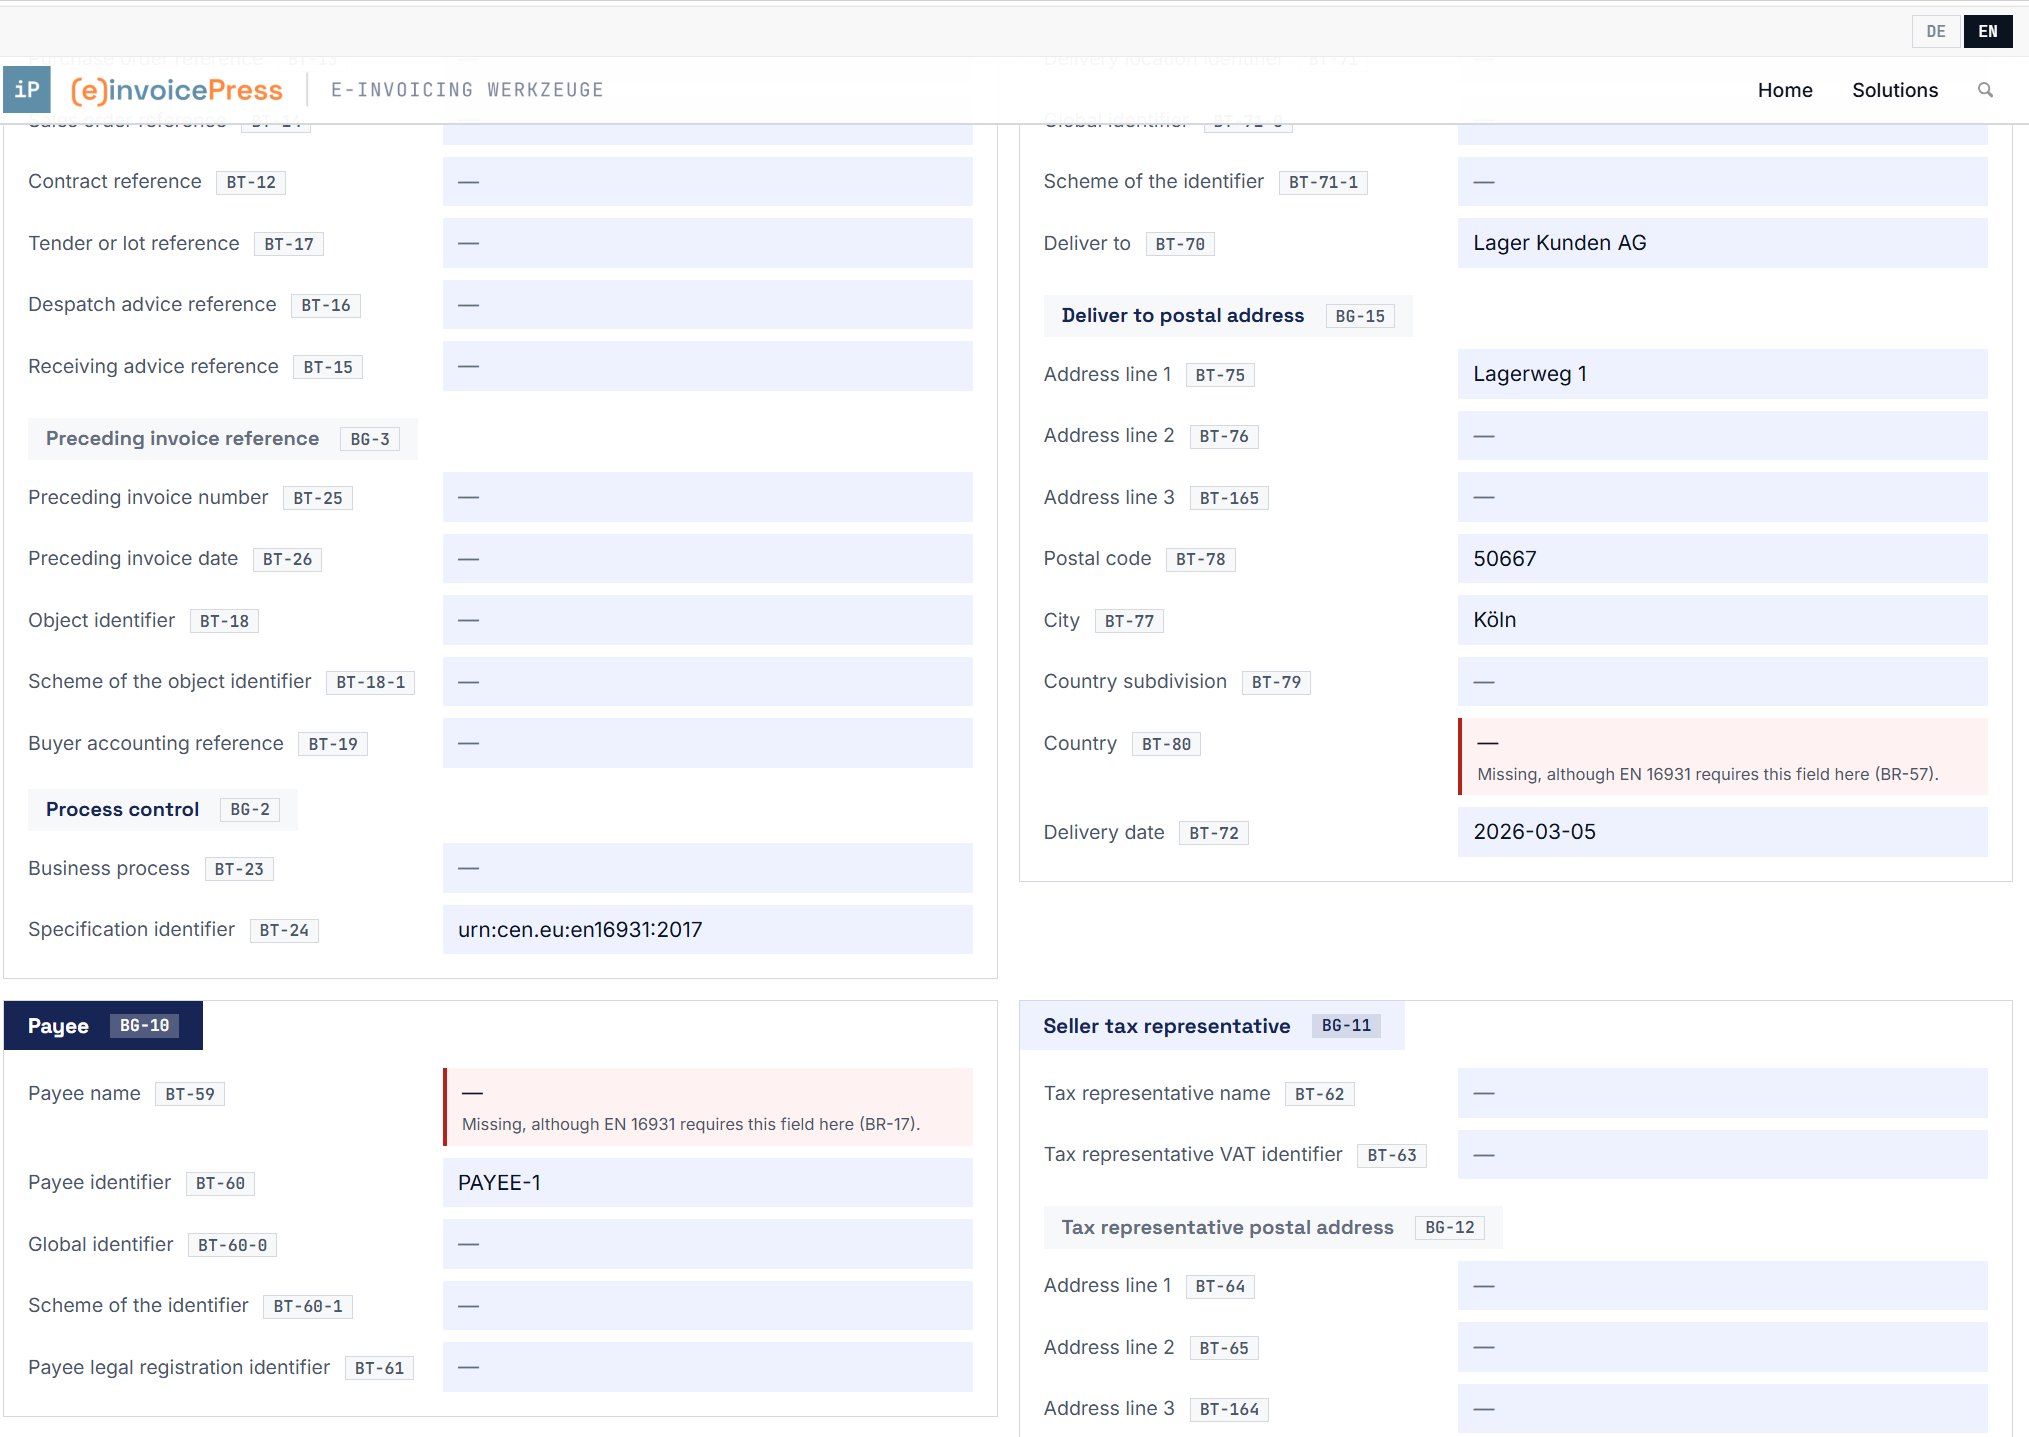Click the Preceding invoice reference heading
The width and height of the screenshot is (2029, 1437).
(x=183, y=438)
